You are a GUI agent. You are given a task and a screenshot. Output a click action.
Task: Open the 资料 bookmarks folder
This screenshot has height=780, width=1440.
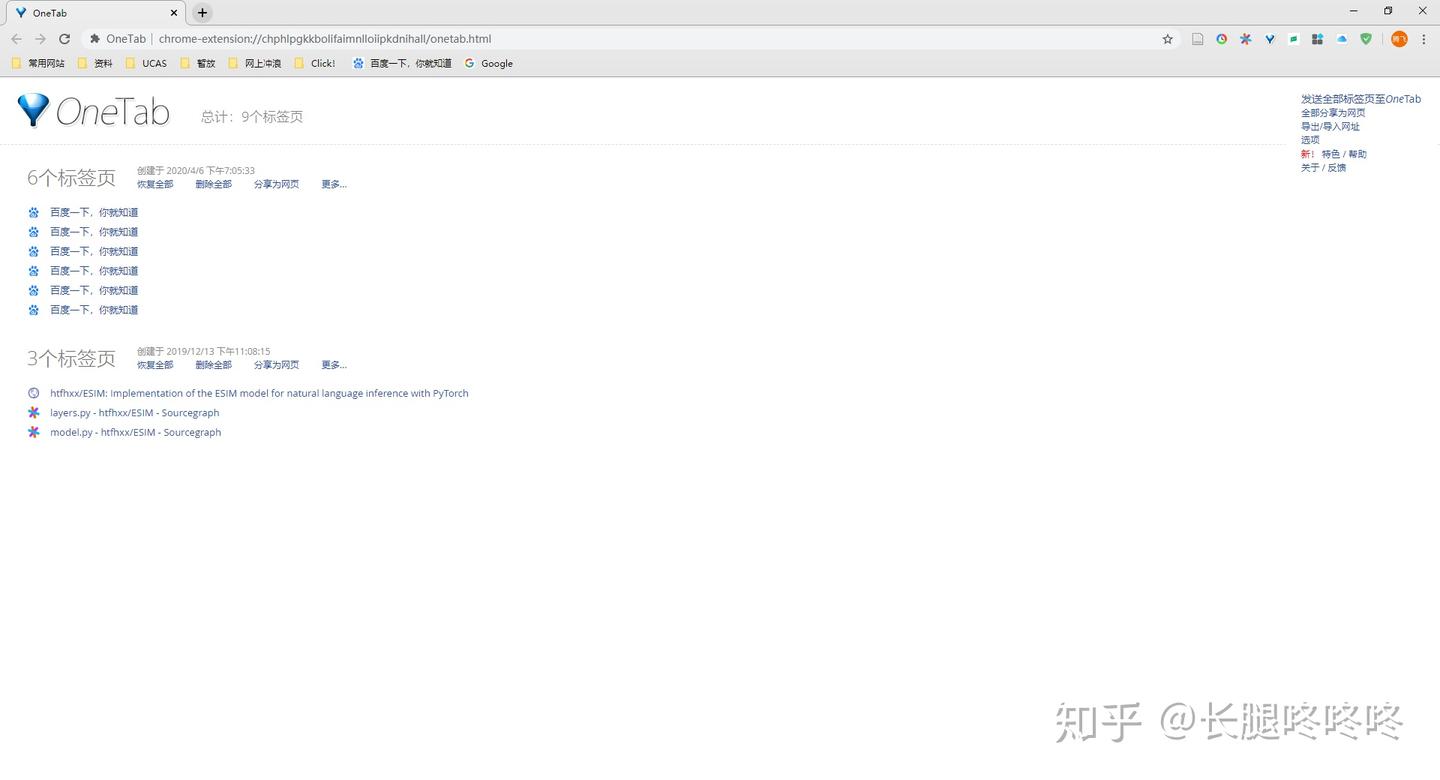click(95, 63)
